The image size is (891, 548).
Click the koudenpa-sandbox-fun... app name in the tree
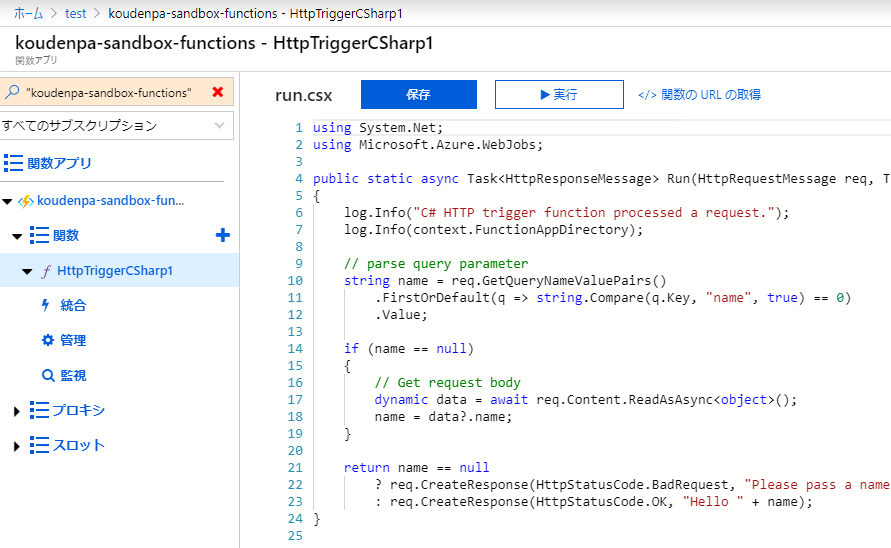pyautogui.click(x=110, y=201)
